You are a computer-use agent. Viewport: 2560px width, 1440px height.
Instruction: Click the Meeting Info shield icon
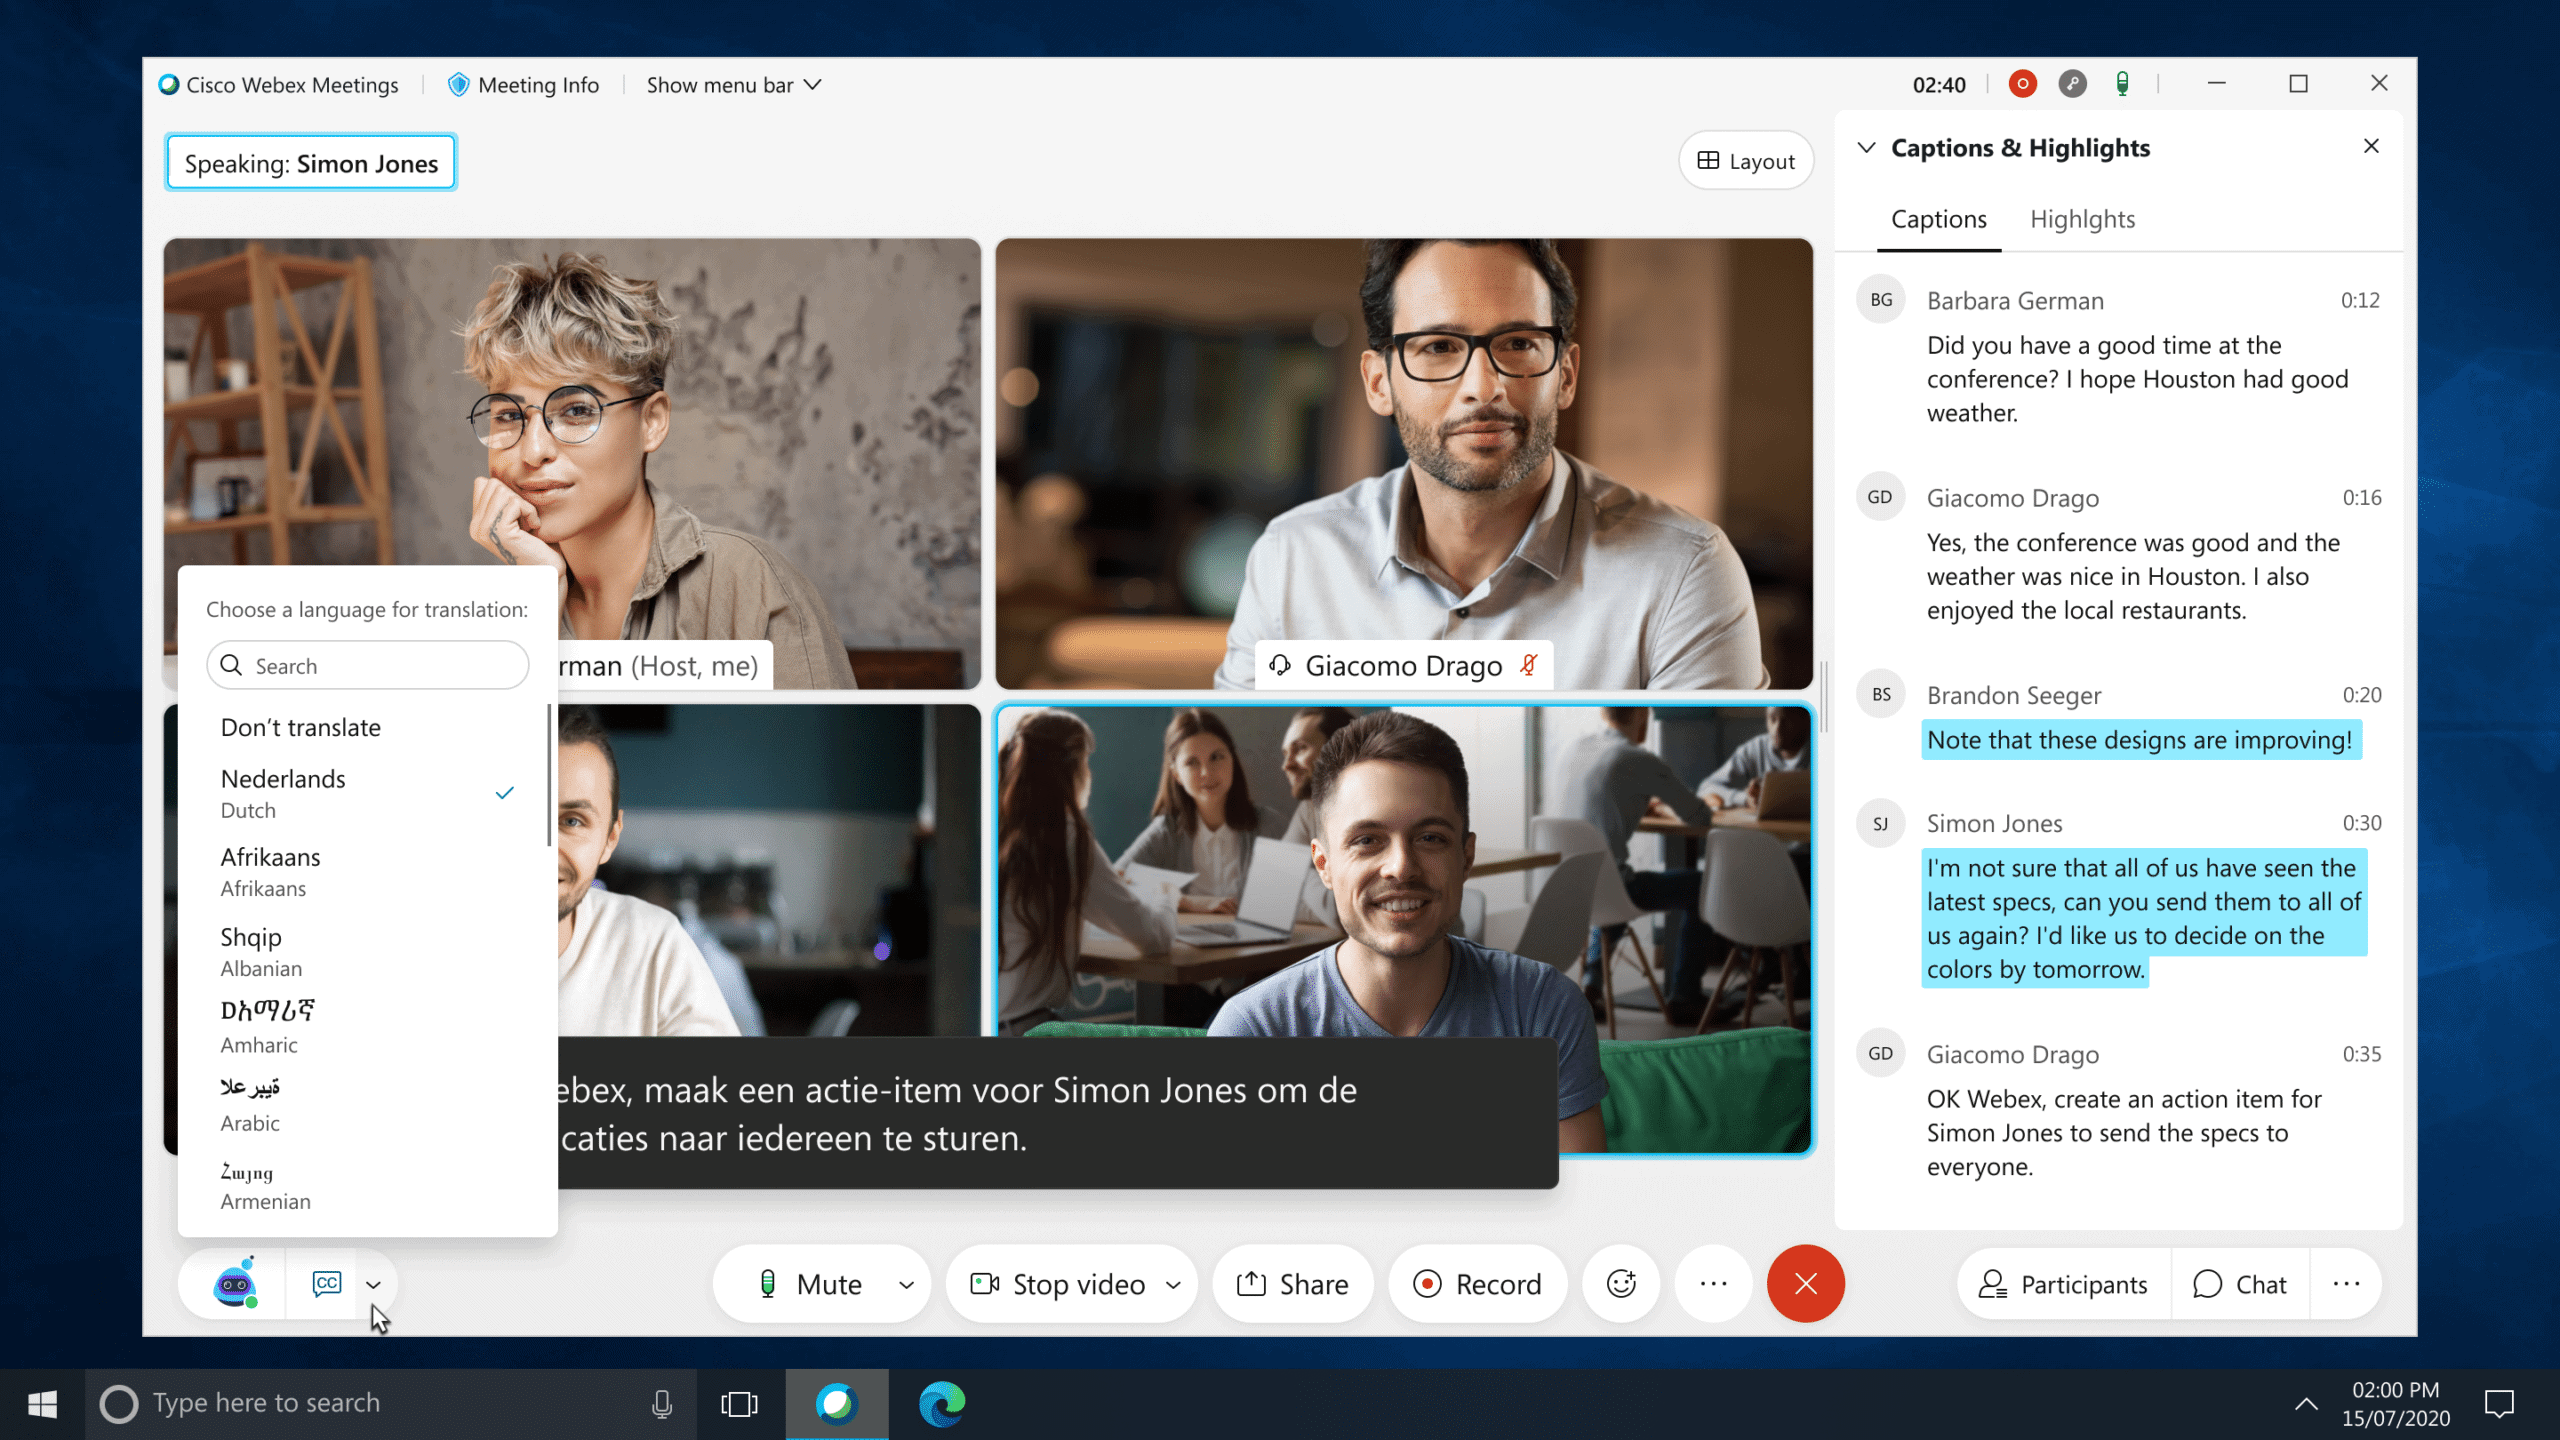tap(459, 84)
